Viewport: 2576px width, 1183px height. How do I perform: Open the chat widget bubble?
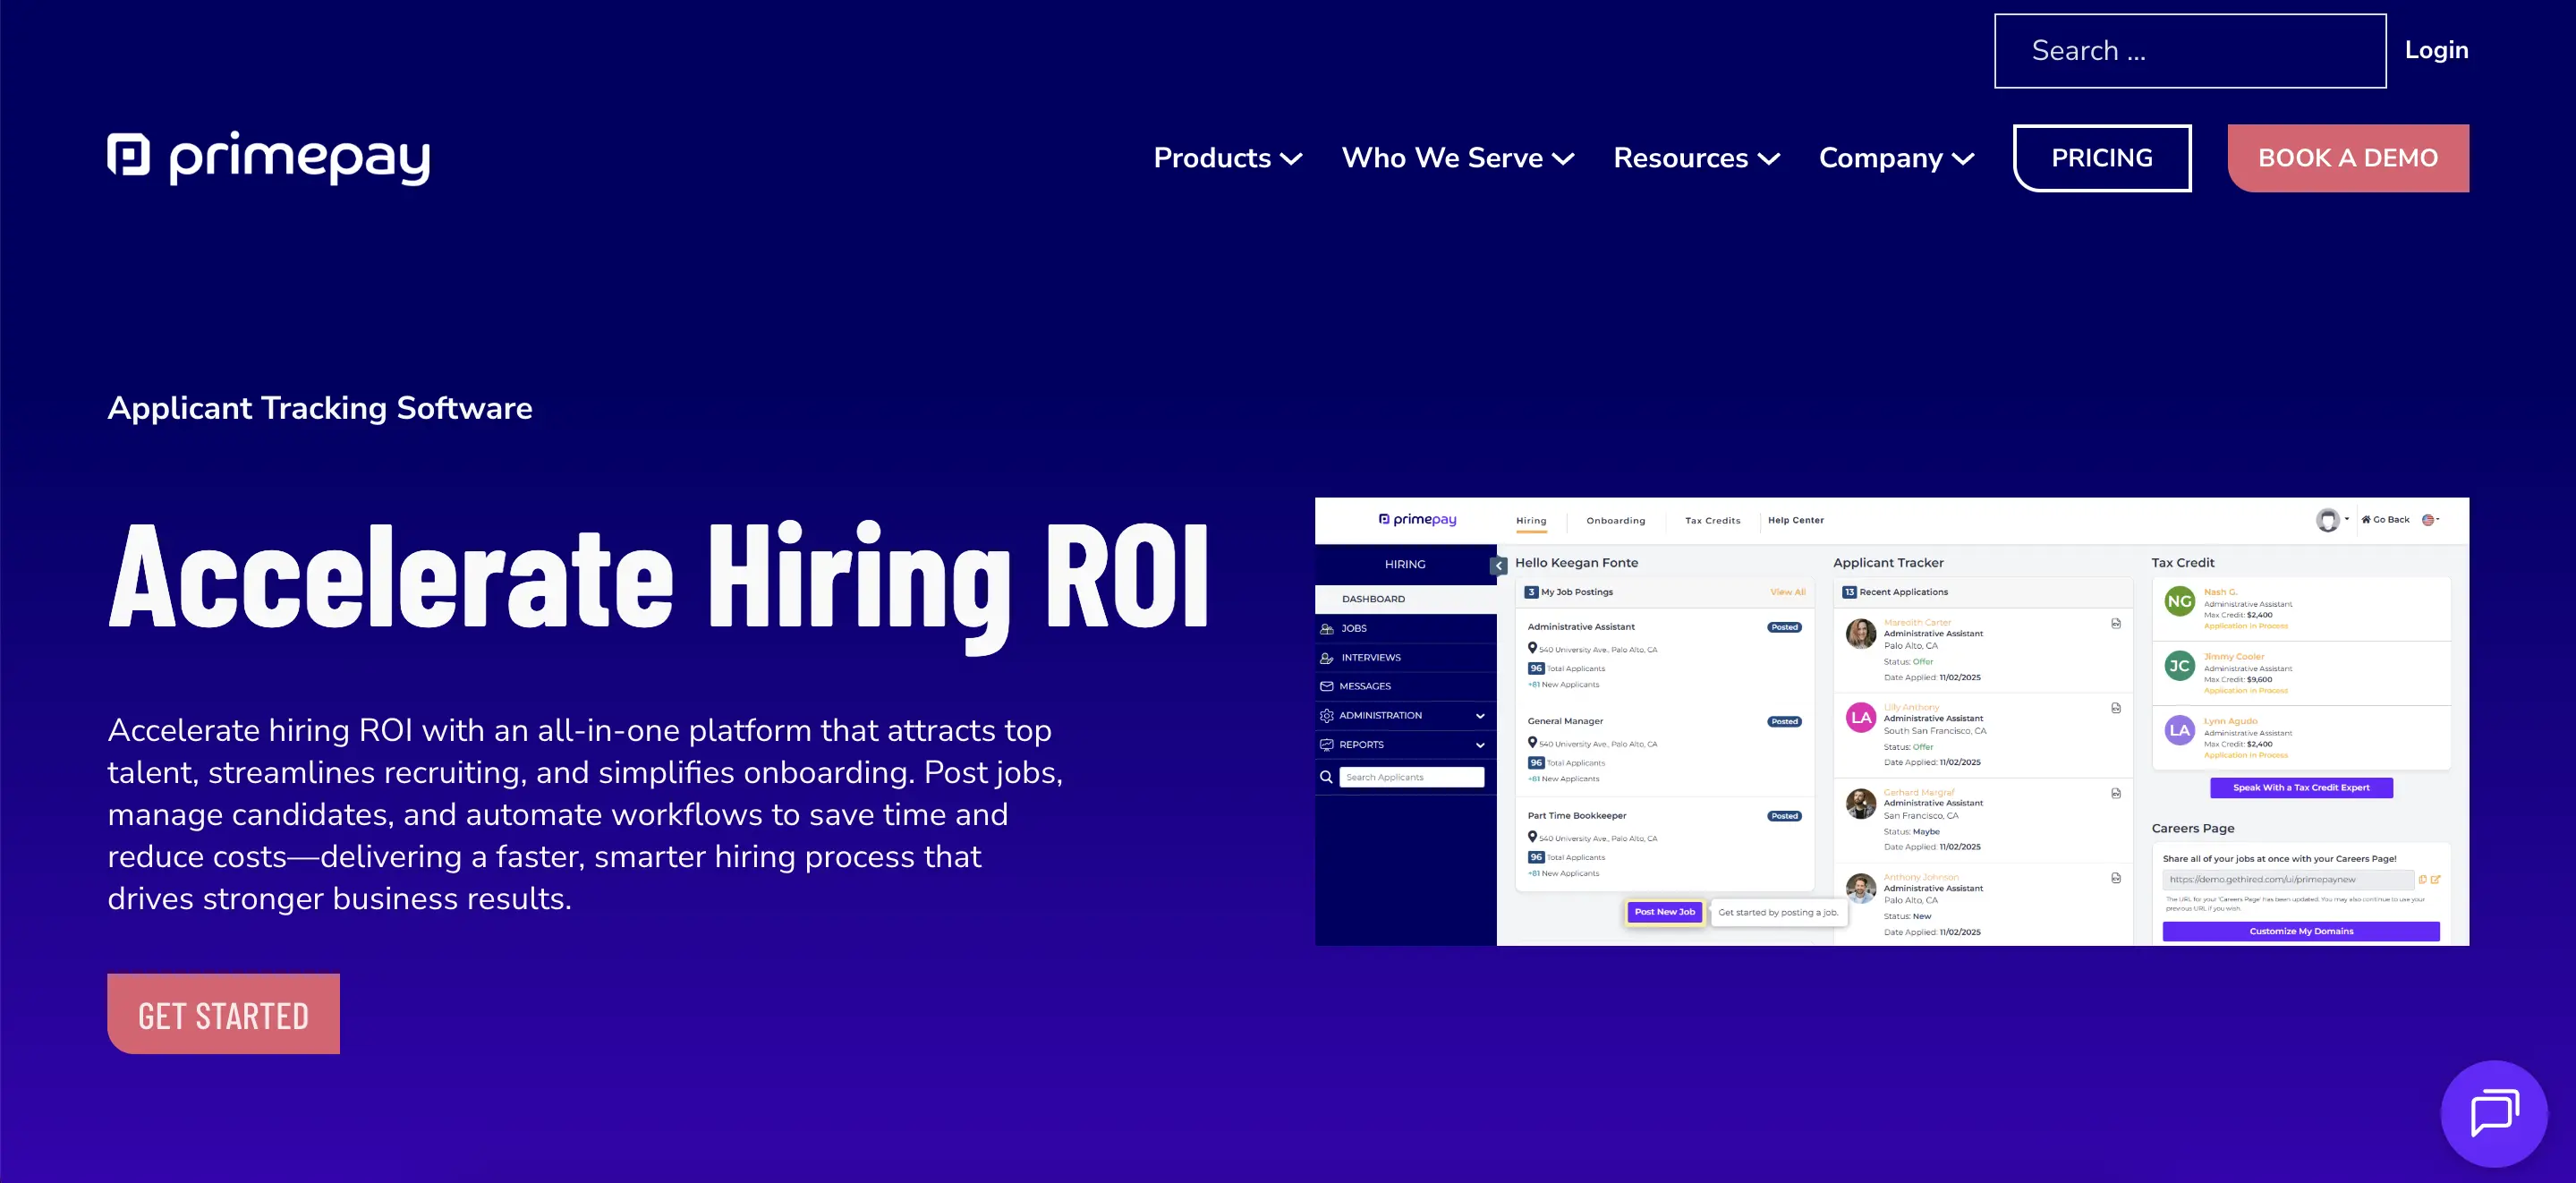[x=2494, y=1113]
